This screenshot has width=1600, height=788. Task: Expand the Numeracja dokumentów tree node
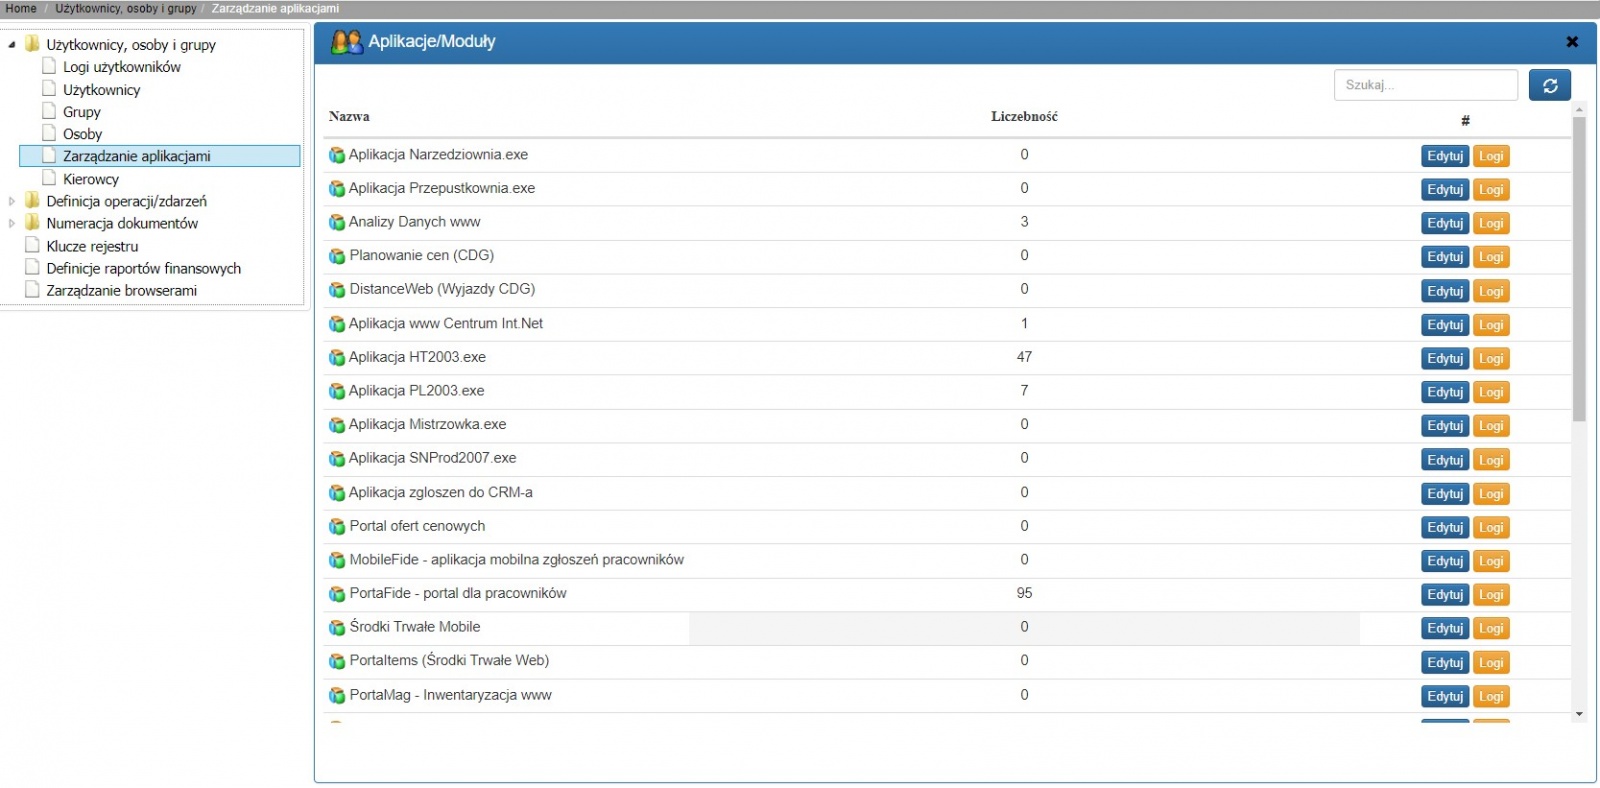tap(12, 223)
